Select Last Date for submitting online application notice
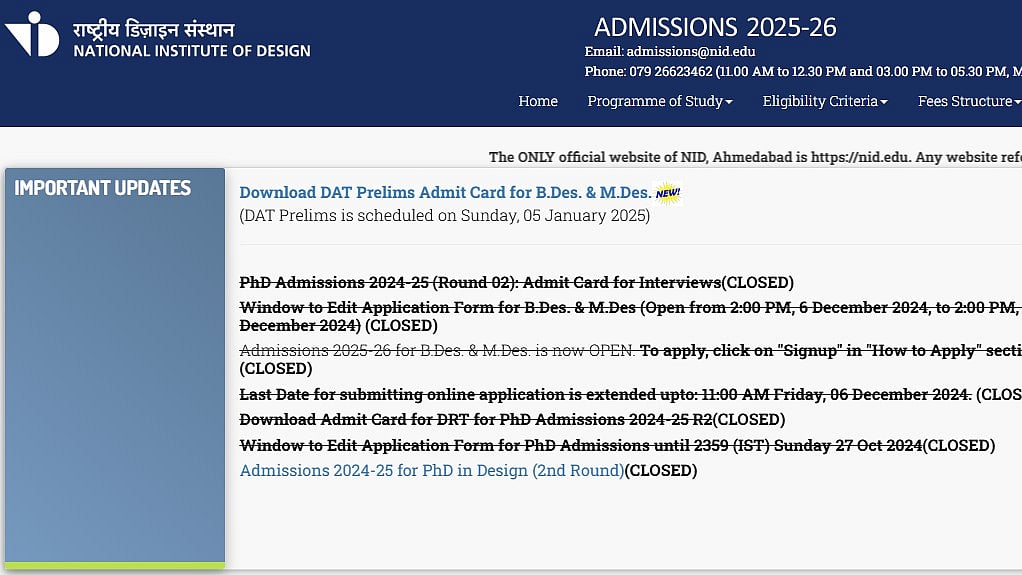The image size is (1022, 575). pos(605,394)
